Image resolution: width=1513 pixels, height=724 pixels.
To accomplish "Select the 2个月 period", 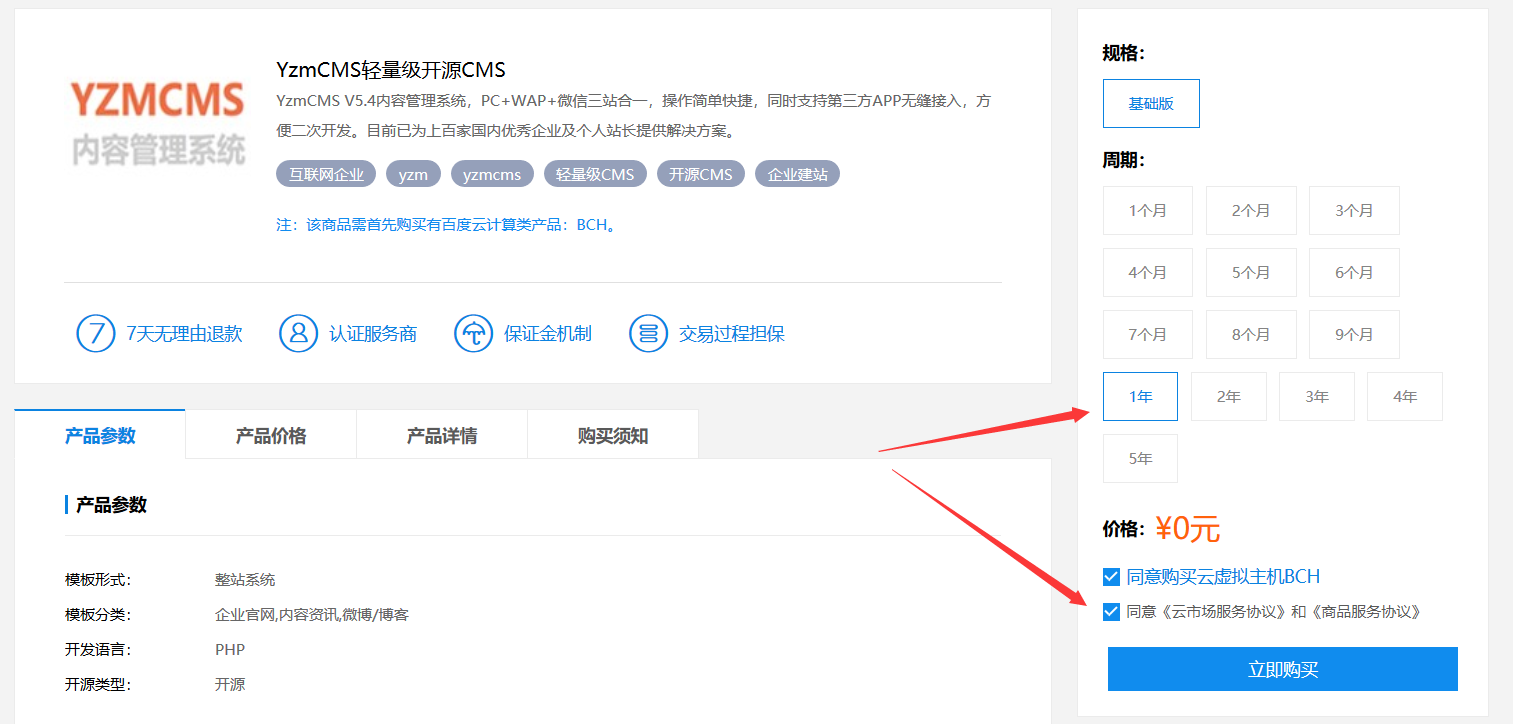I will [1251, 211].
